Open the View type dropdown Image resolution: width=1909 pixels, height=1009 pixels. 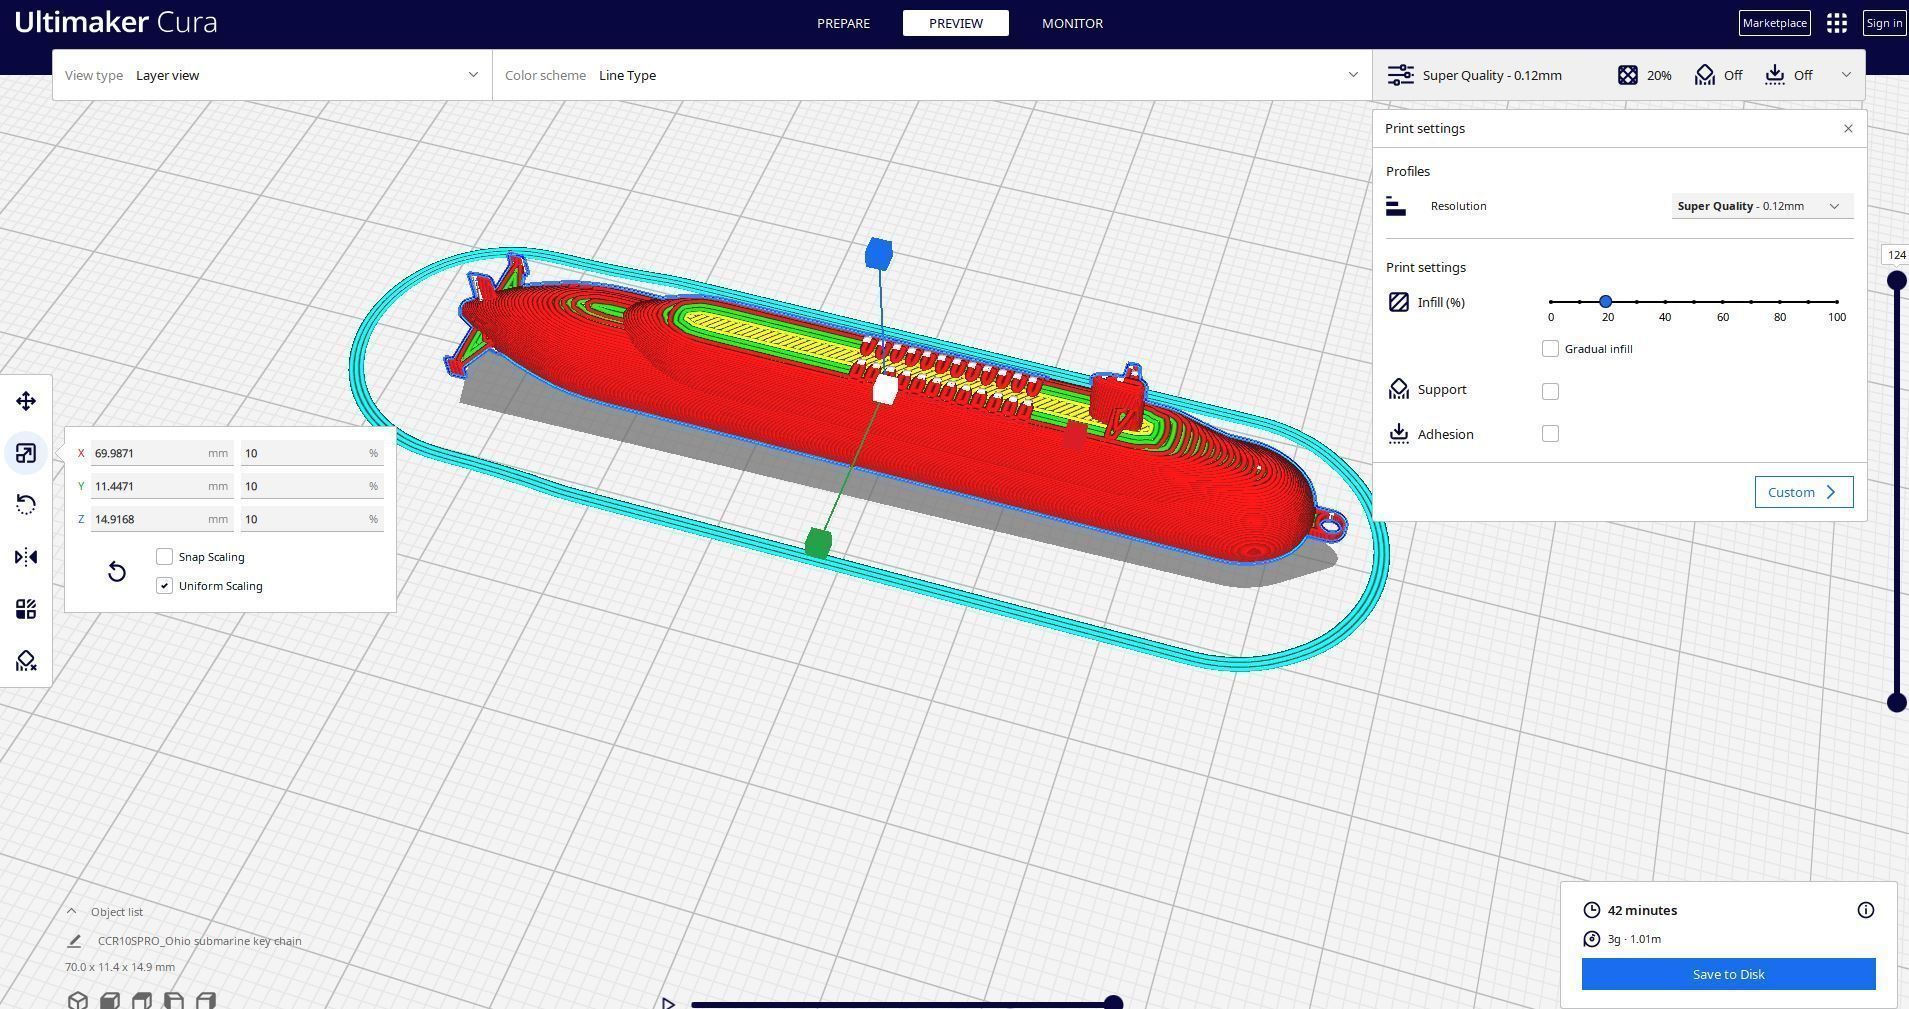coord(272,75)
